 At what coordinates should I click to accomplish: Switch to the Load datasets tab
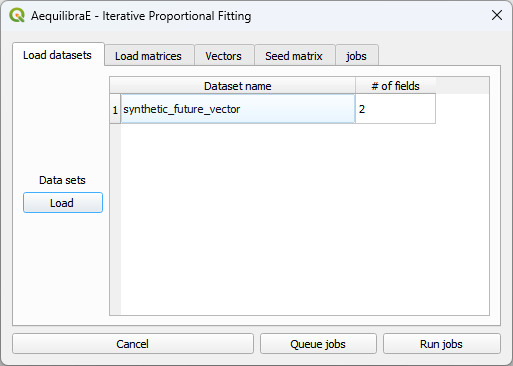(x=57, y=55)
